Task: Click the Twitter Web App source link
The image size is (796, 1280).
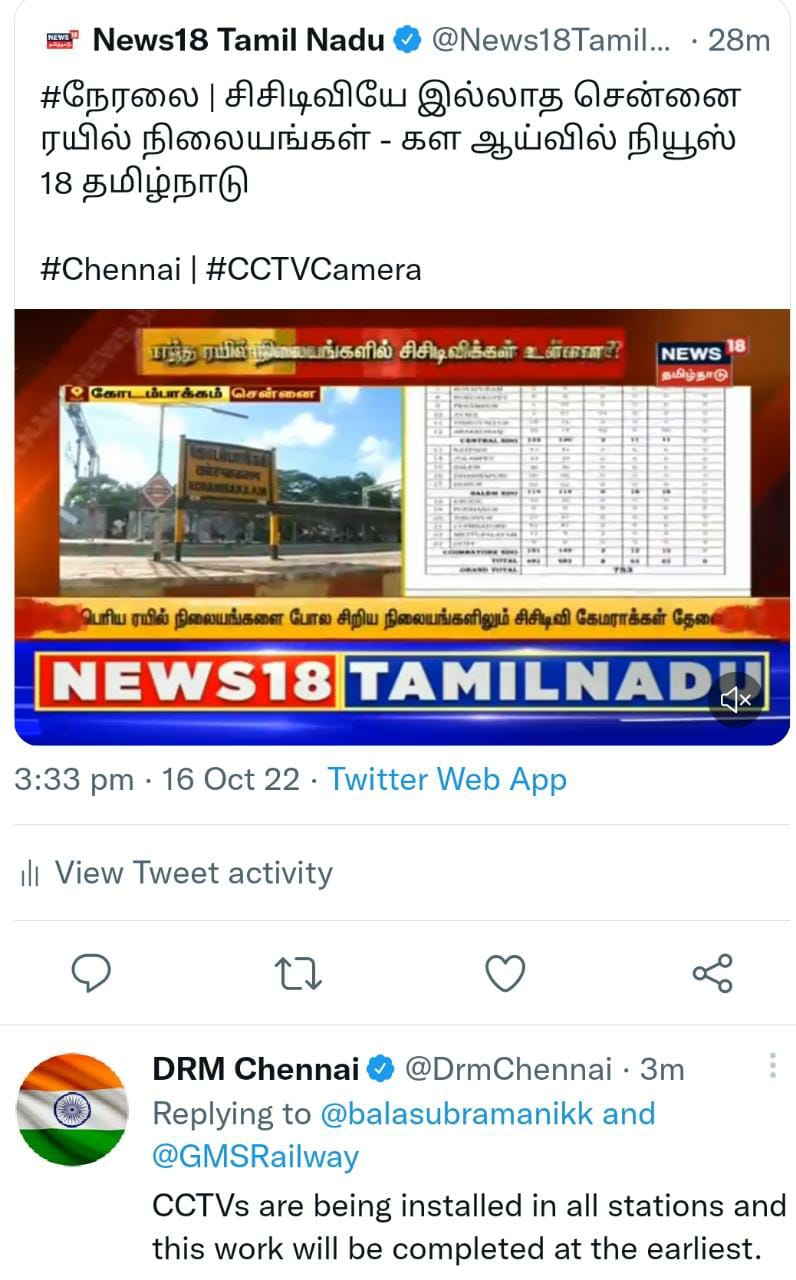Action: pyautogui.click(x=447, y=780)
